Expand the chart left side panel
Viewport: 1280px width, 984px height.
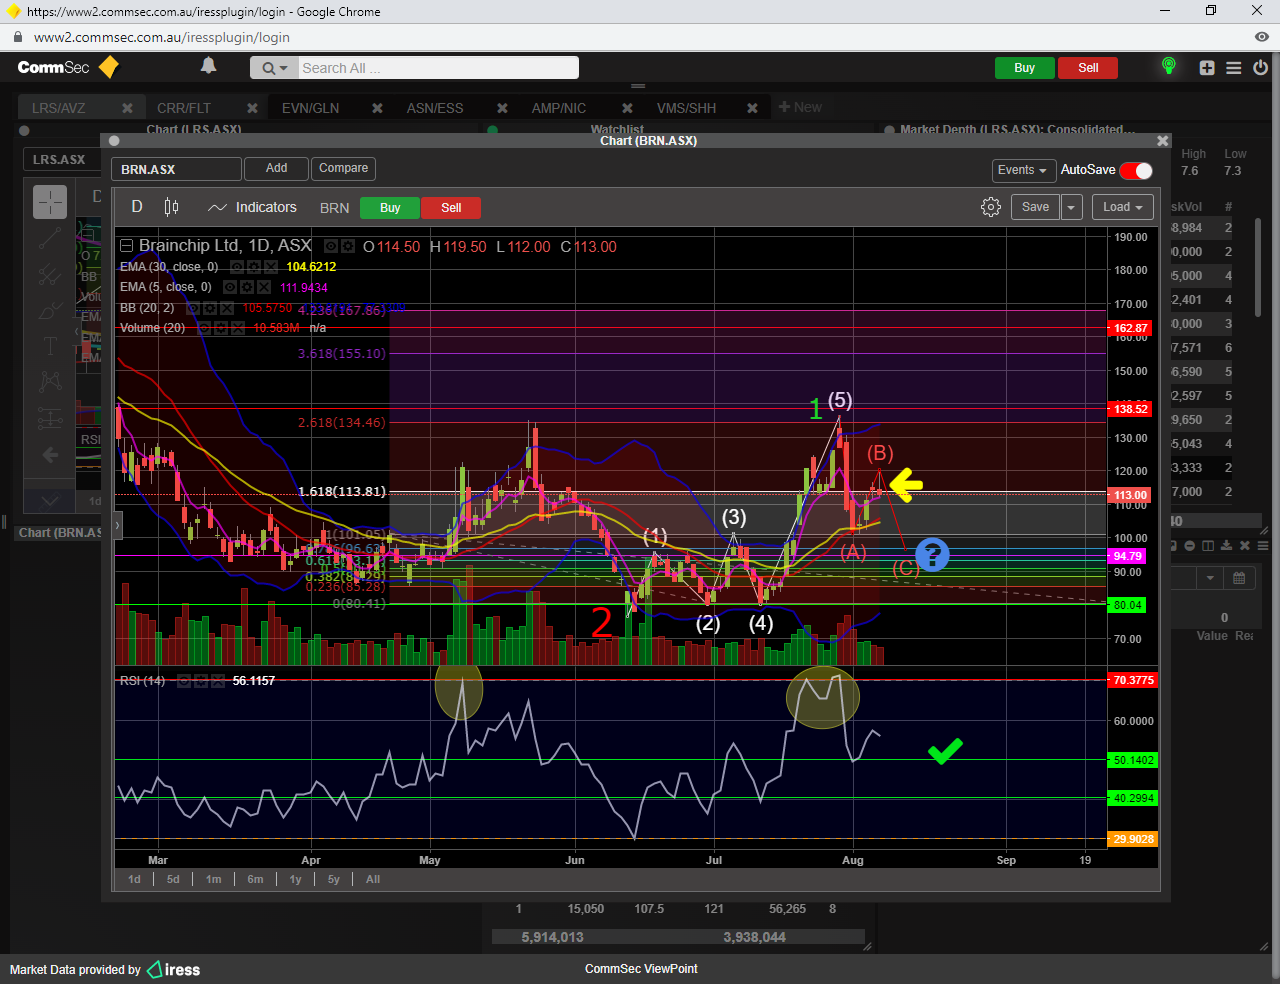118,524
